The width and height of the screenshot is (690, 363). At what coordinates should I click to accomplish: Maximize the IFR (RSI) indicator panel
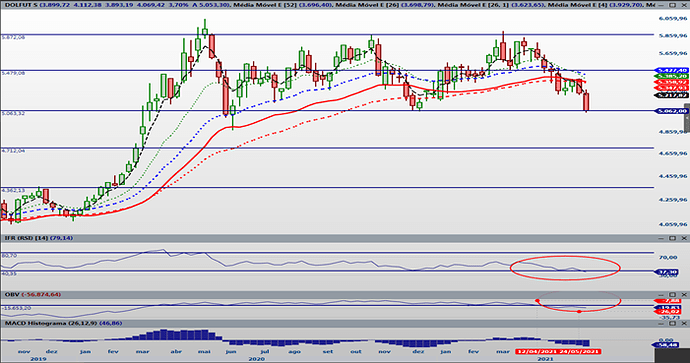tap(672, 238)
